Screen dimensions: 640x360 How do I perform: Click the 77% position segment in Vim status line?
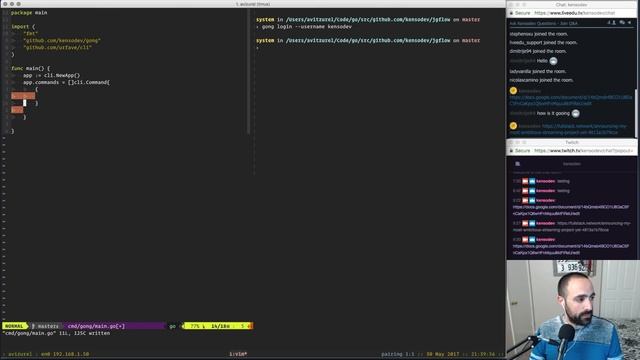point(195,326)
